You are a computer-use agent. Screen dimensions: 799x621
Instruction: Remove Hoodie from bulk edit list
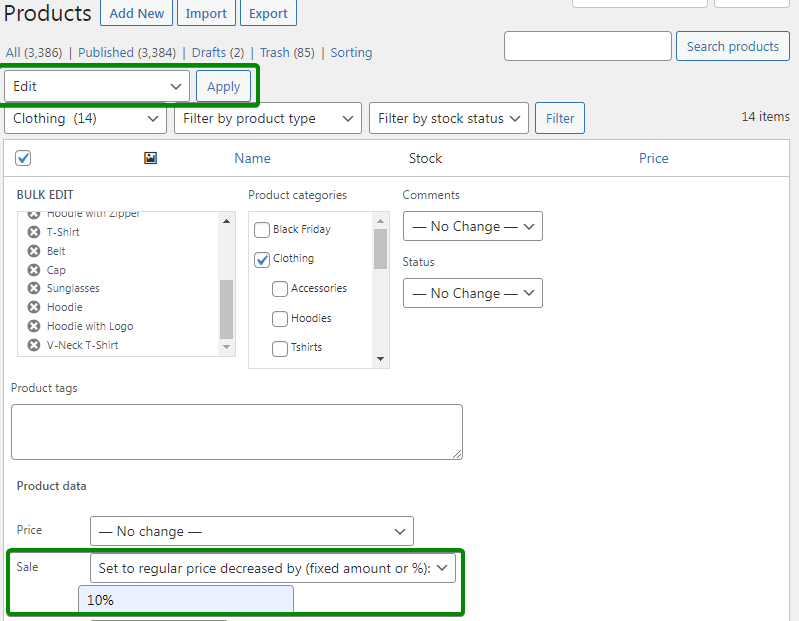coord(34,307)
